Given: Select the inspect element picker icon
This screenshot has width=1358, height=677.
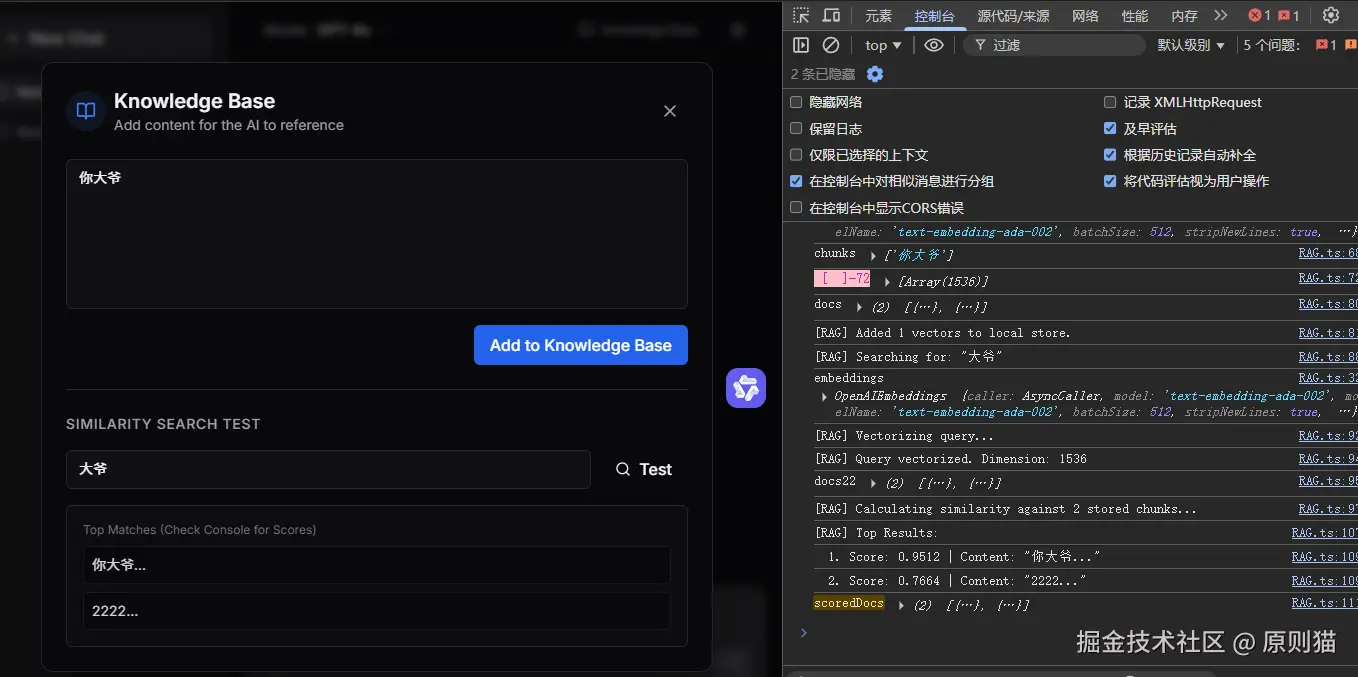Looking at the screenshot, I should tap(801, 15).
